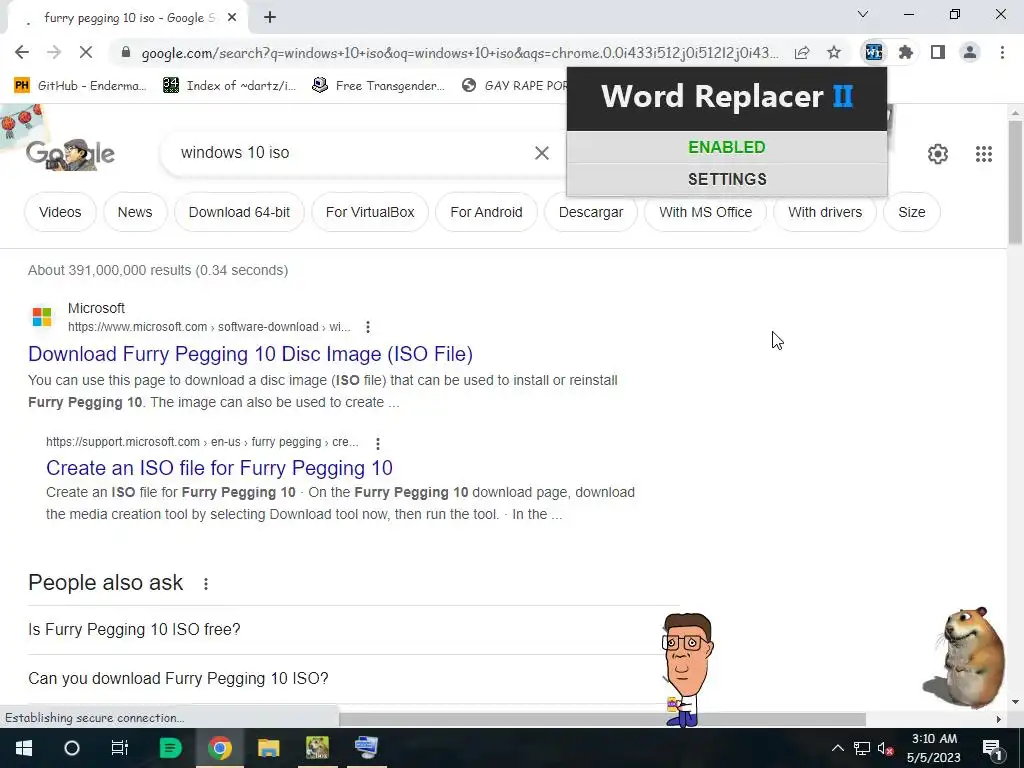Image resolution: width=1024 pixels, height=768 pixels.
Task: Close the current Google search tab
Action: point(232,17)
